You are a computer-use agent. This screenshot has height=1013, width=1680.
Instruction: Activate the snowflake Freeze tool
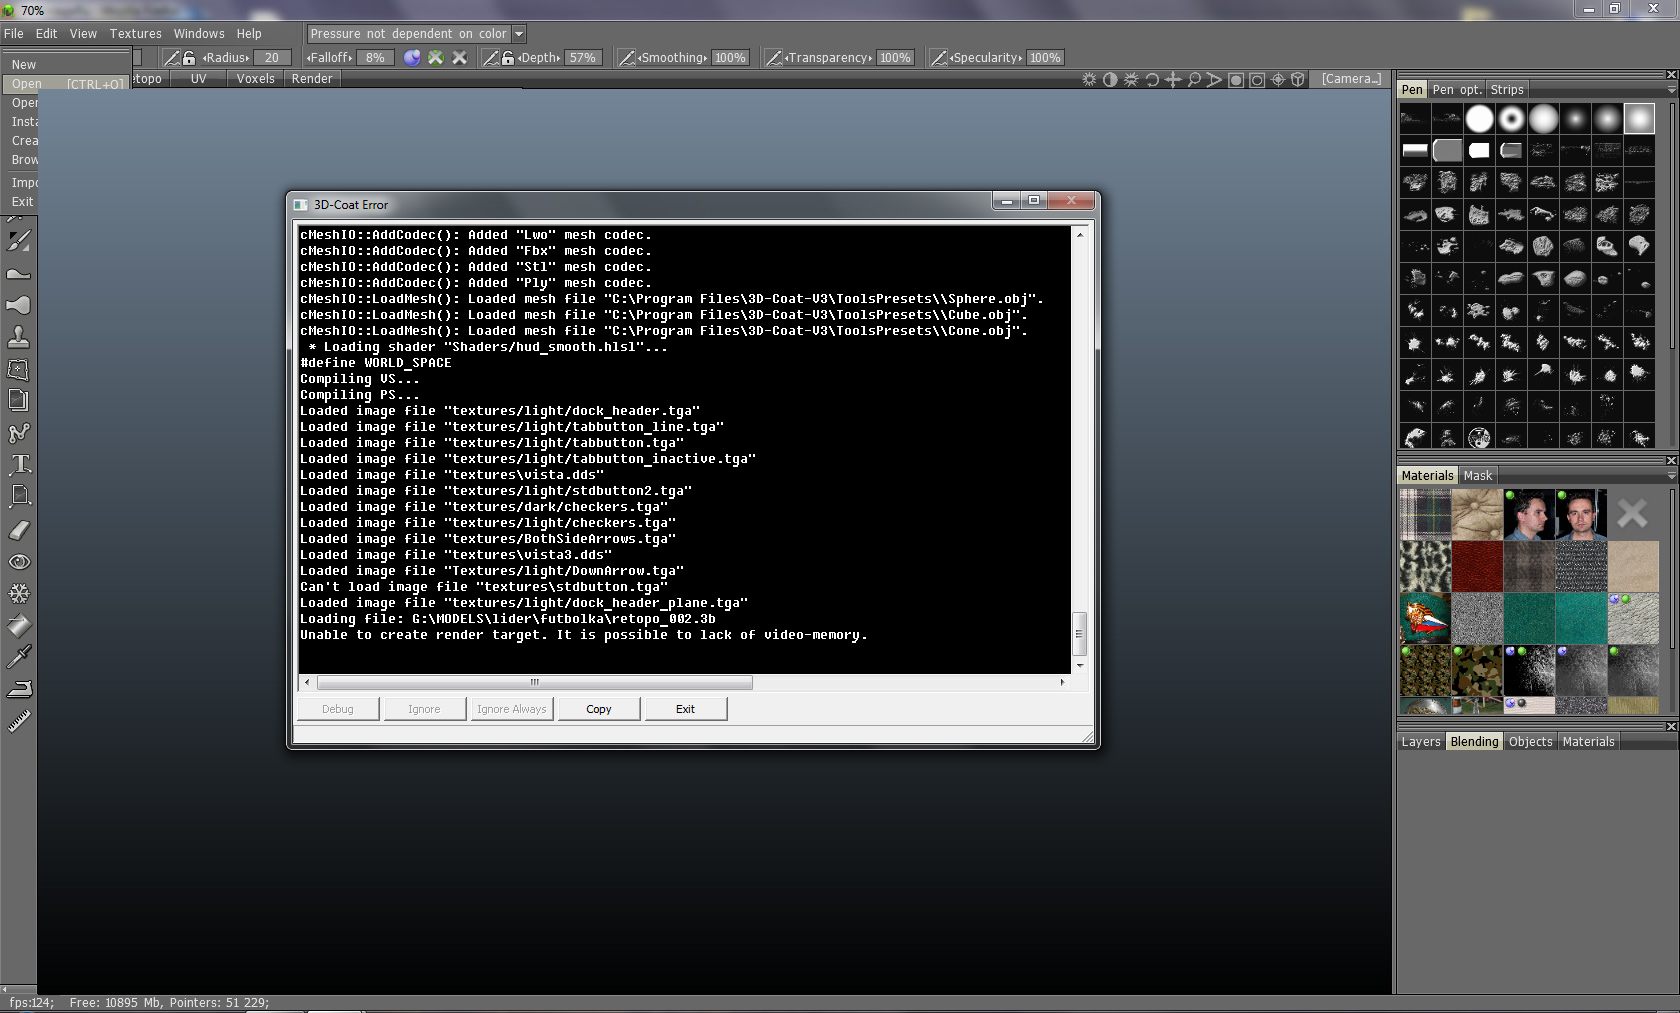tap(19, 594)
